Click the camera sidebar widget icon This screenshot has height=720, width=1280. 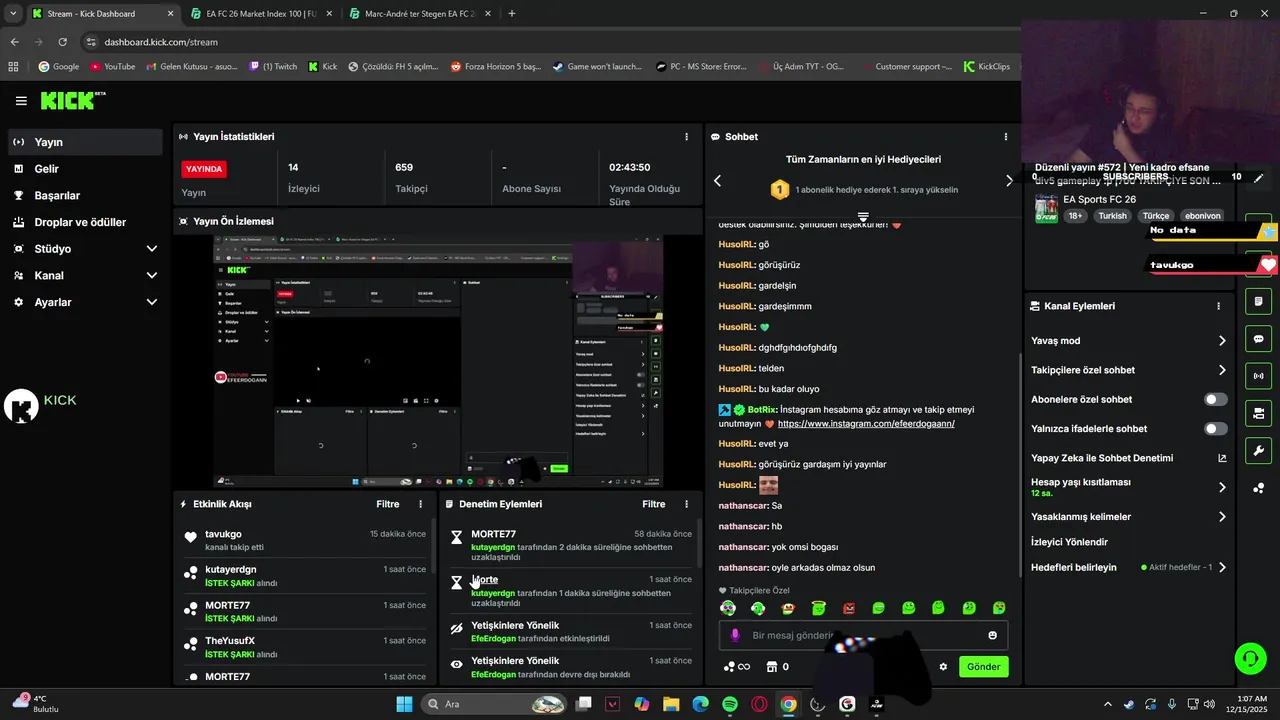[1258, 413]
